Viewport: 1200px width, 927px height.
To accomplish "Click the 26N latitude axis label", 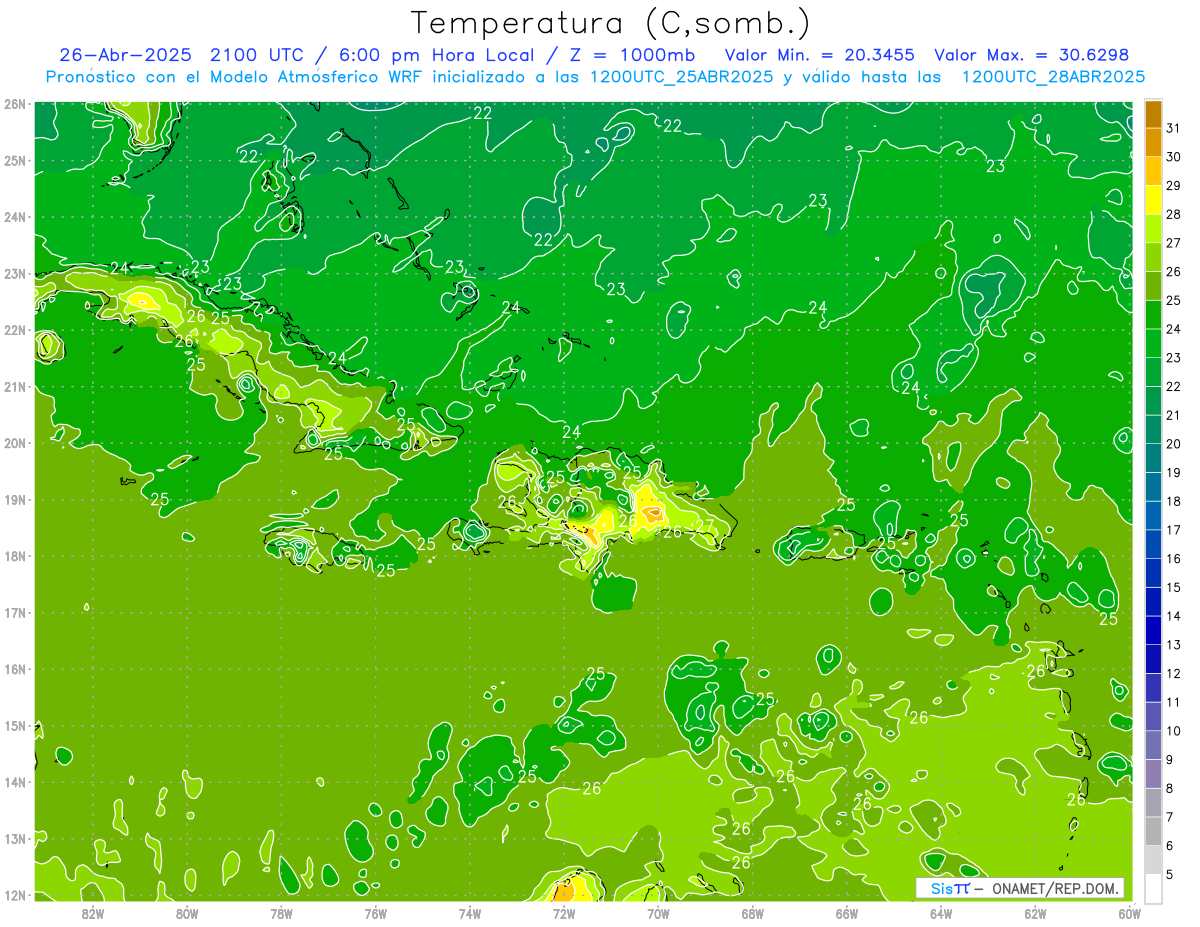I will pyautogui.click(x=15, y=104).
